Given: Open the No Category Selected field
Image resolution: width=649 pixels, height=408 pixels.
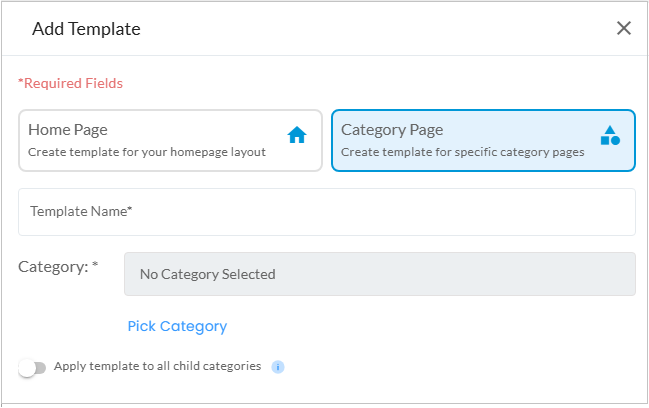Looking at the screenshot, I should point(379,274).
